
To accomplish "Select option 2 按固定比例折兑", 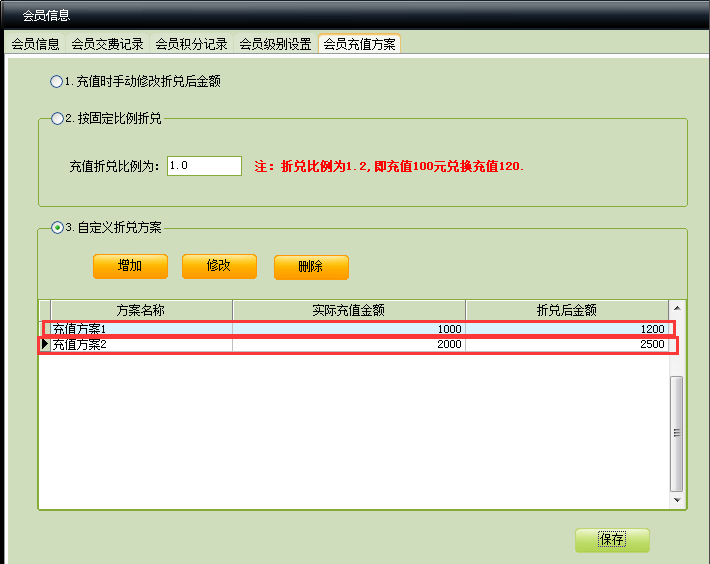I will (57, 119).
